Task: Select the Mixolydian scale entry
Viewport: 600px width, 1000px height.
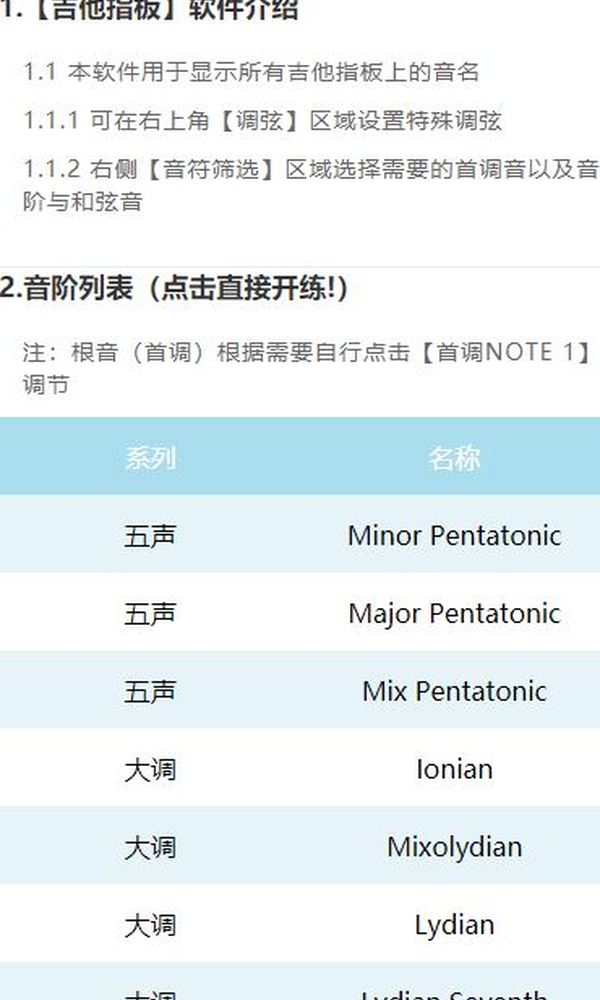Action: point(454,848)
